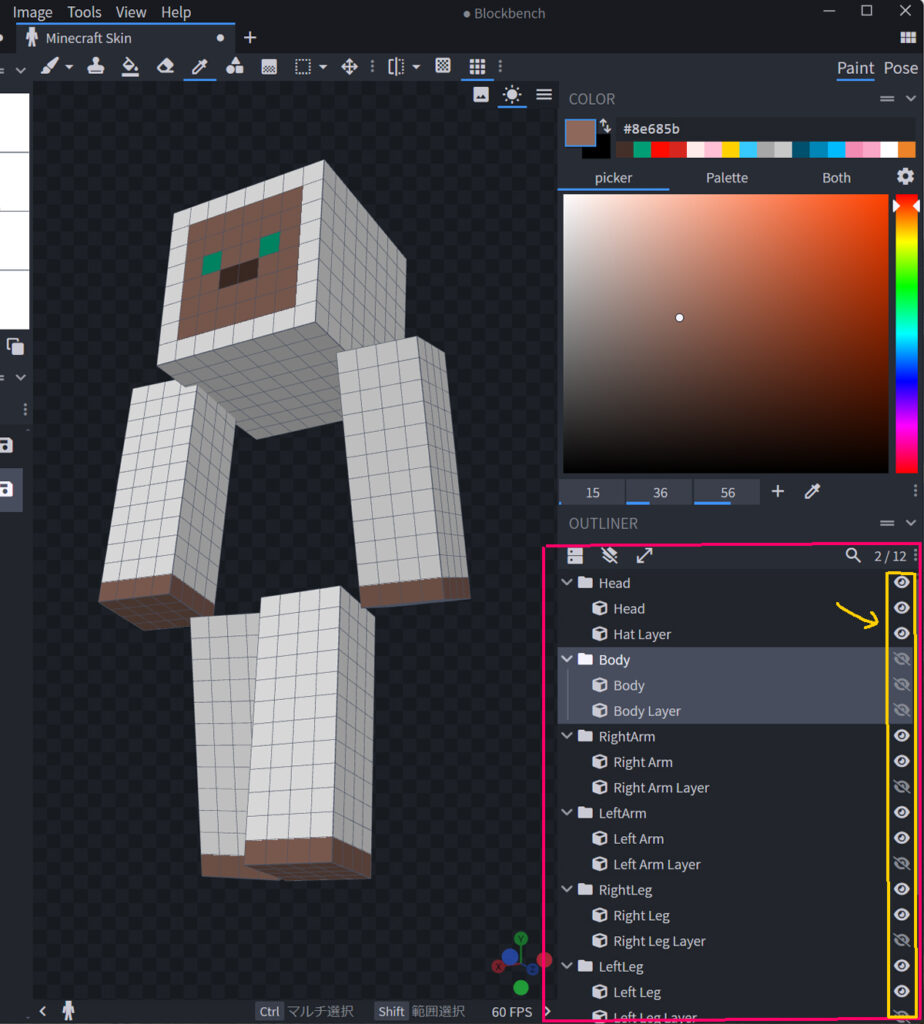Pick the Draw Shape tool

(234, 67)
